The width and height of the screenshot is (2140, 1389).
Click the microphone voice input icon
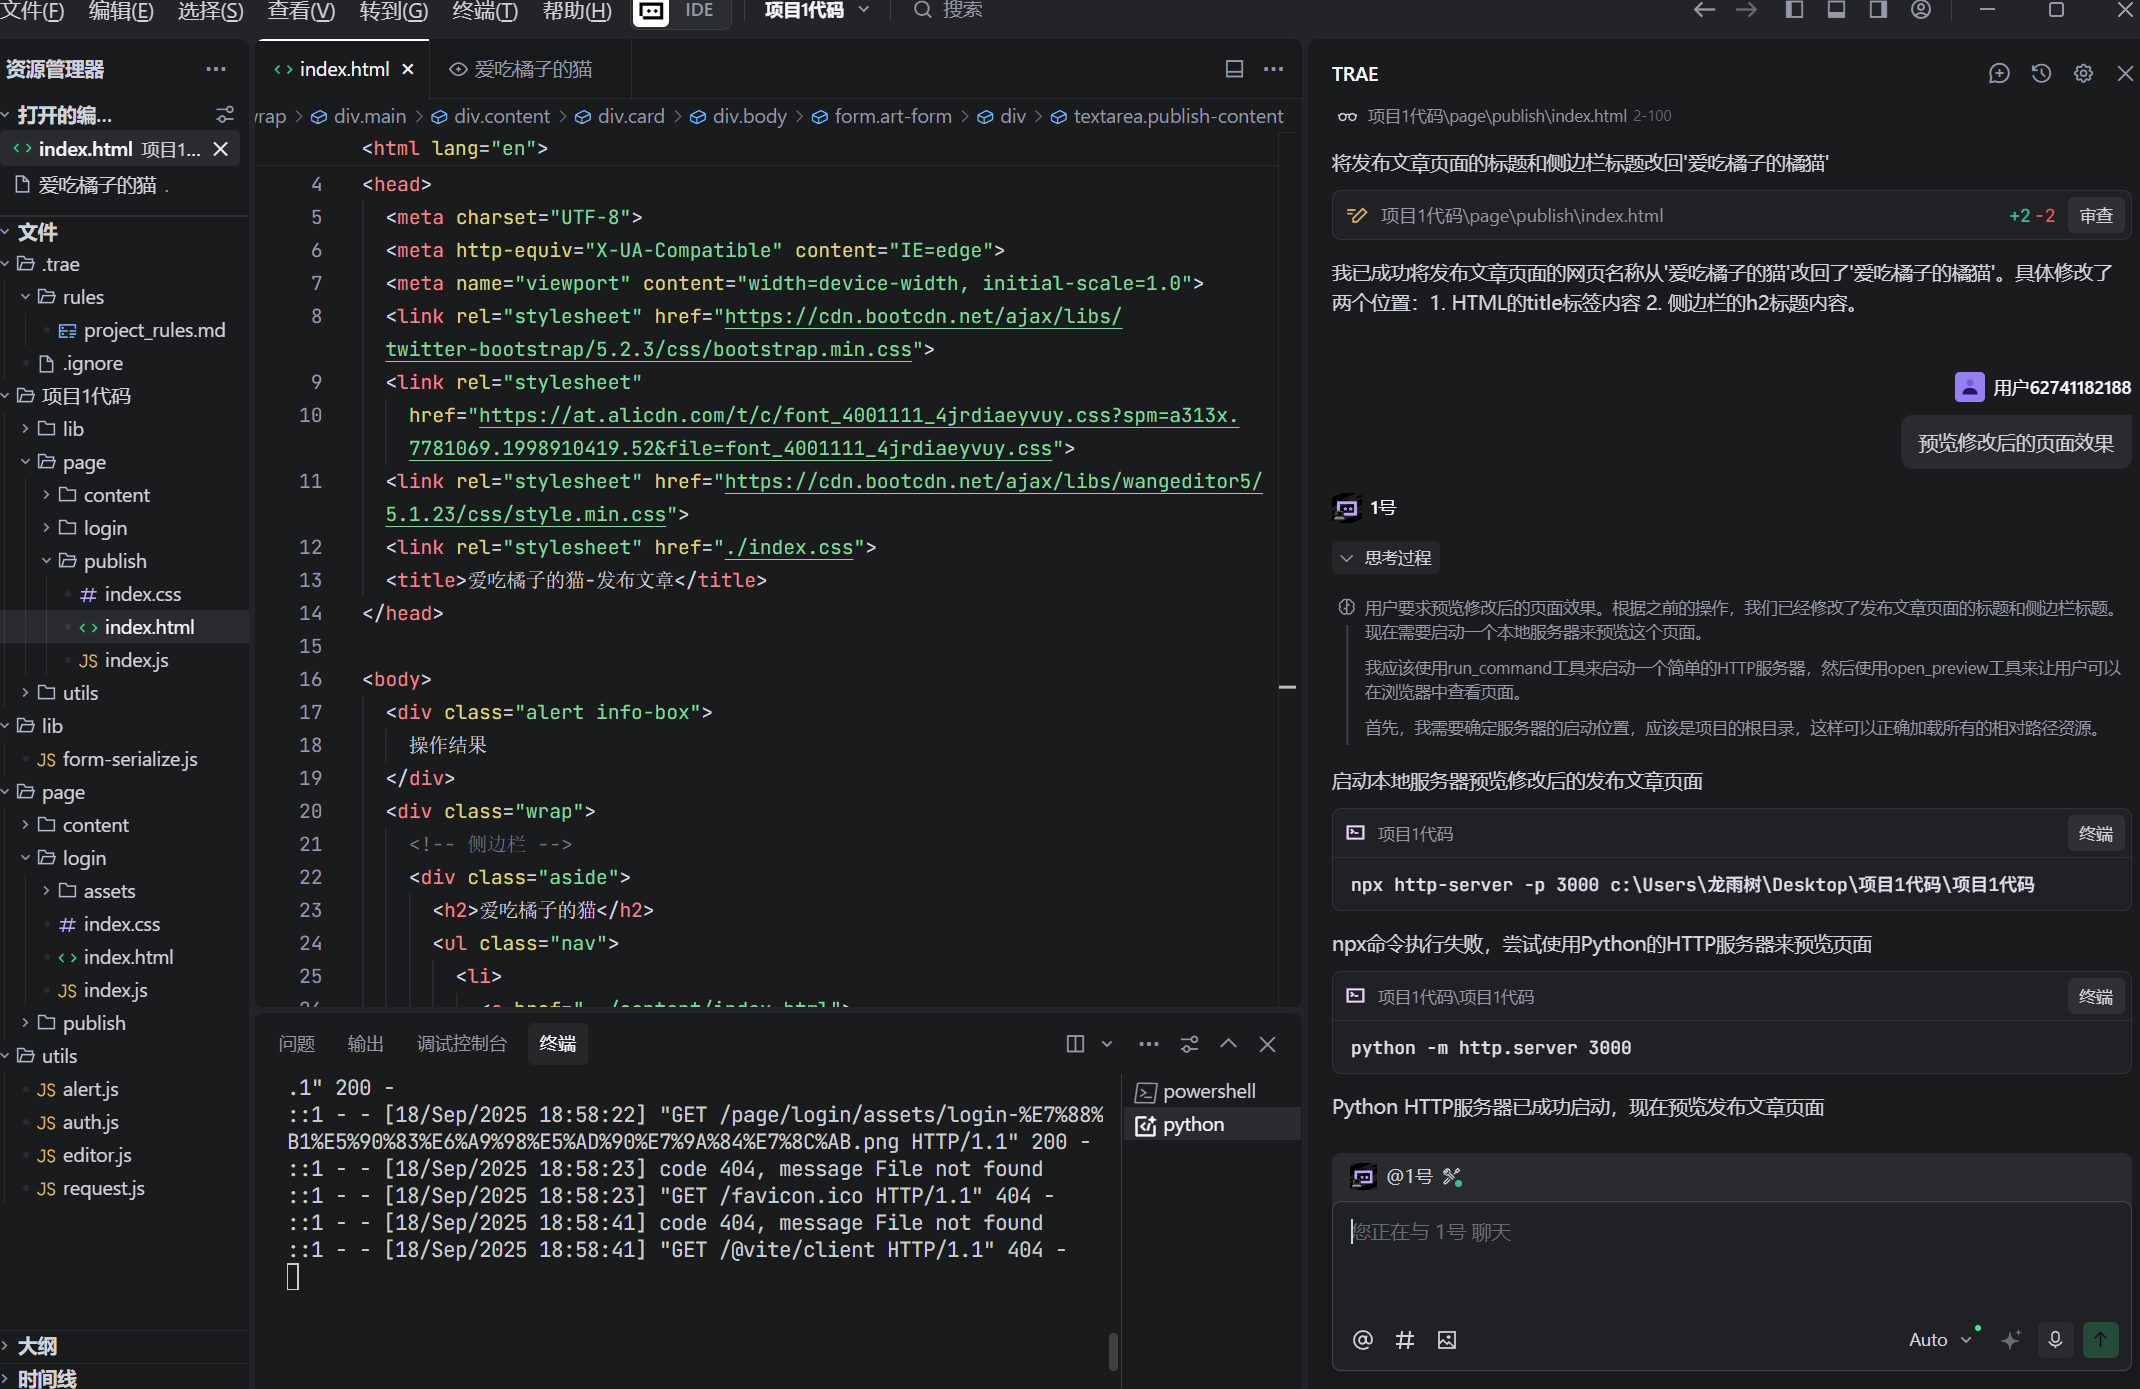[x=2055, y=1339]
